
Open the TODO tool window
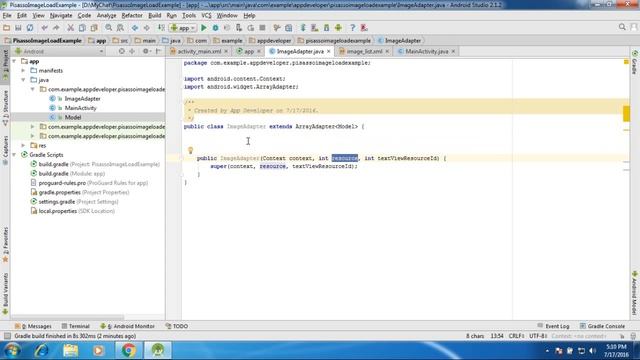177,326
